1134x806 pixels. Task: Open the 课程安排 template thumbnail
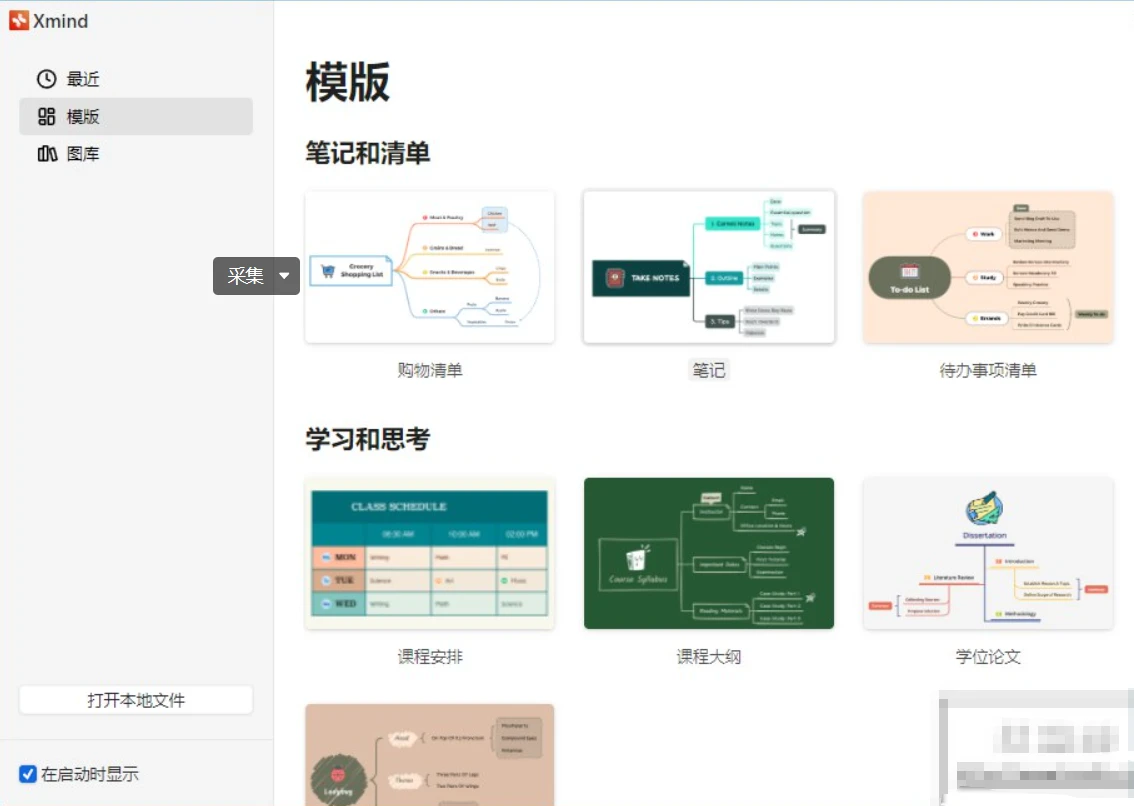(x=430, y=553)
